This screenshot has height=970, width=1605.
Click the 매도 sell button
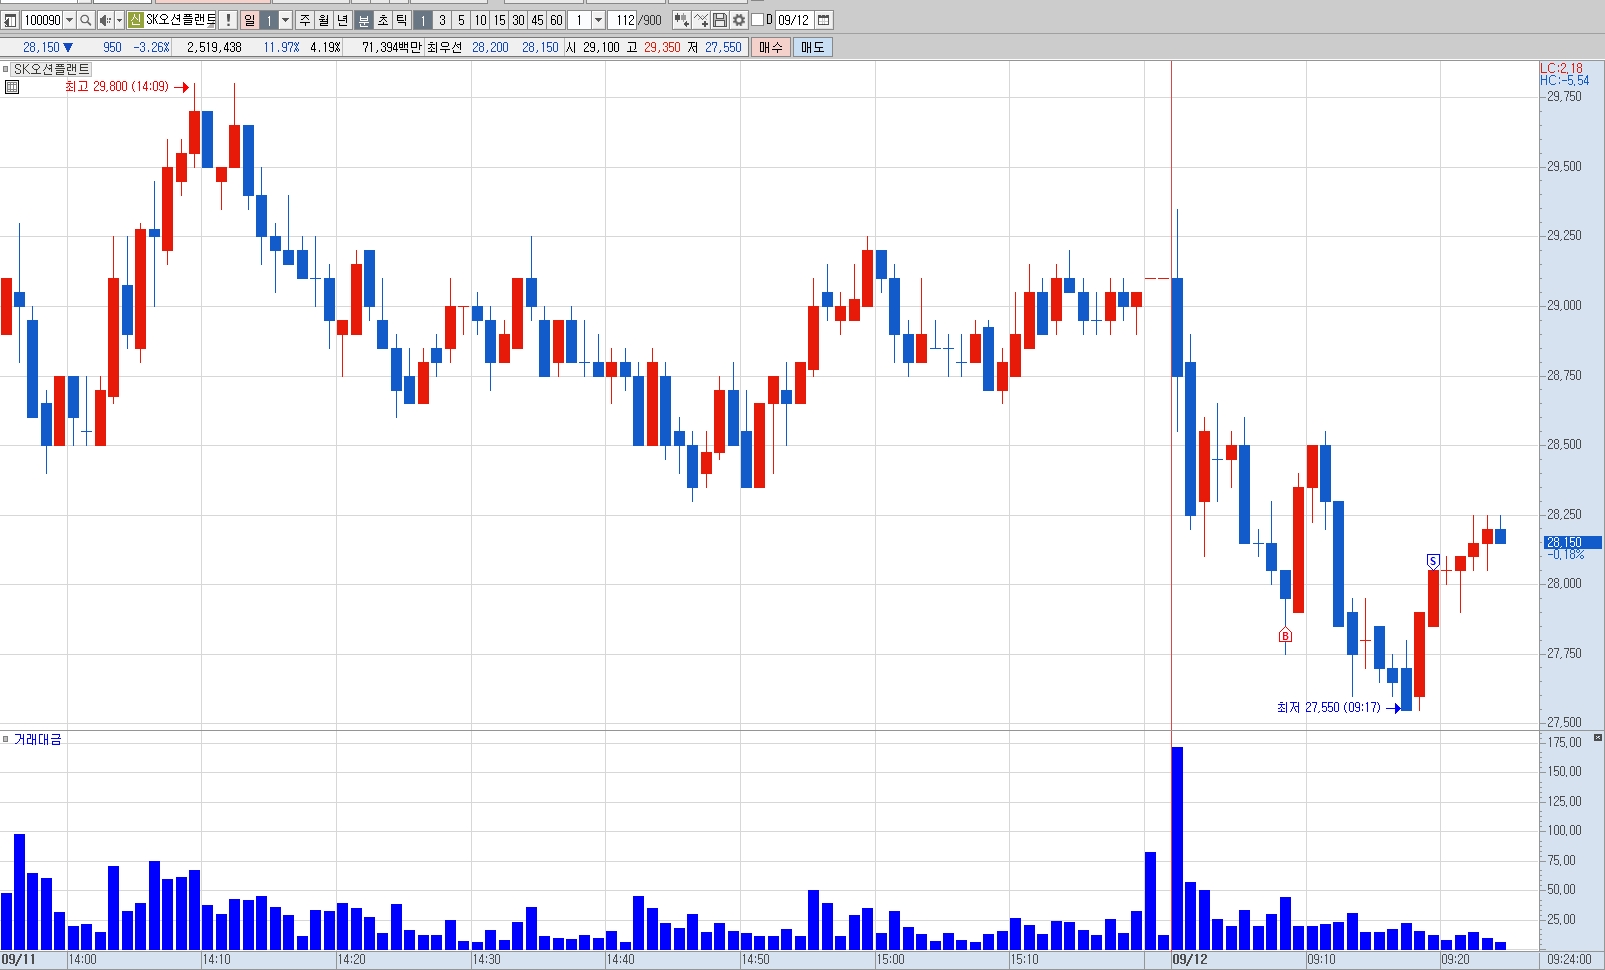pyautogui.click(x=812, y=47)
